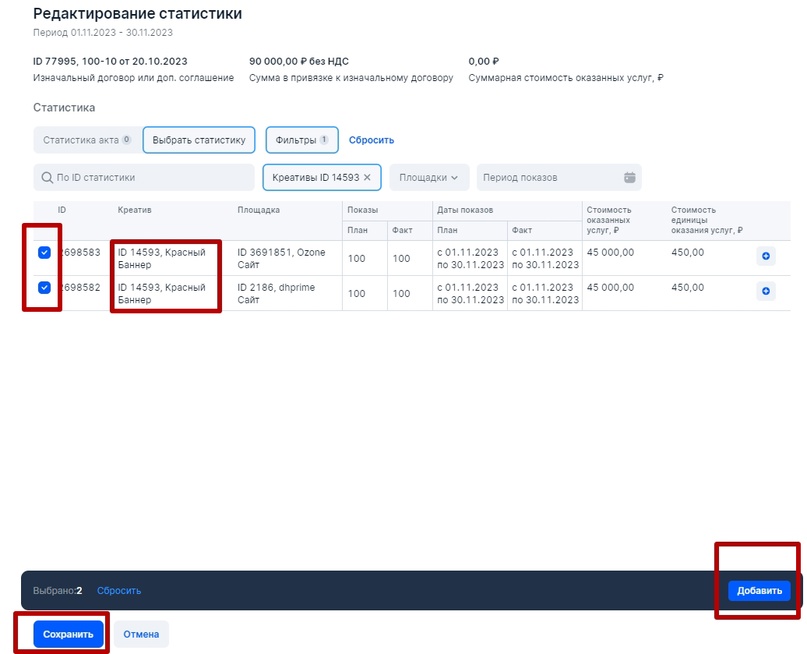
Task: Click the Сохранить button
Action: click(x=68, y=634)
